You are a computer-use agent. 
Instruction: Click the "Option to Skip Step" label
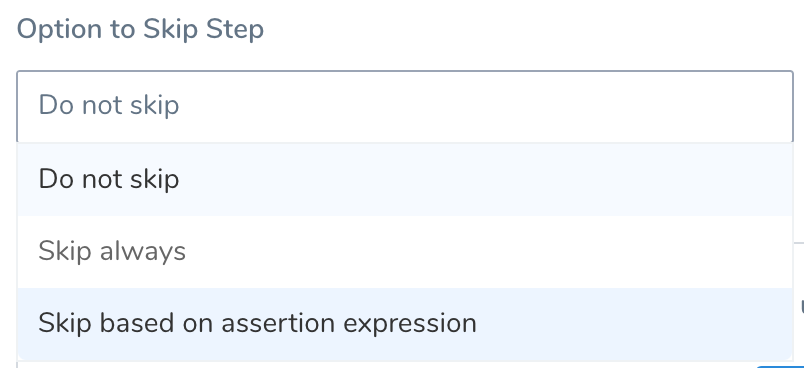140,29
